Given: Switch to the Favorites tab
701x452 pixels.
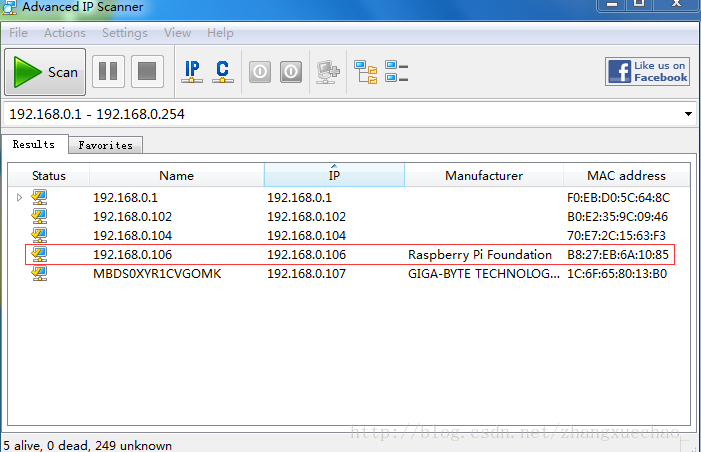Looking at the screenshot, I should coord(106,145).
